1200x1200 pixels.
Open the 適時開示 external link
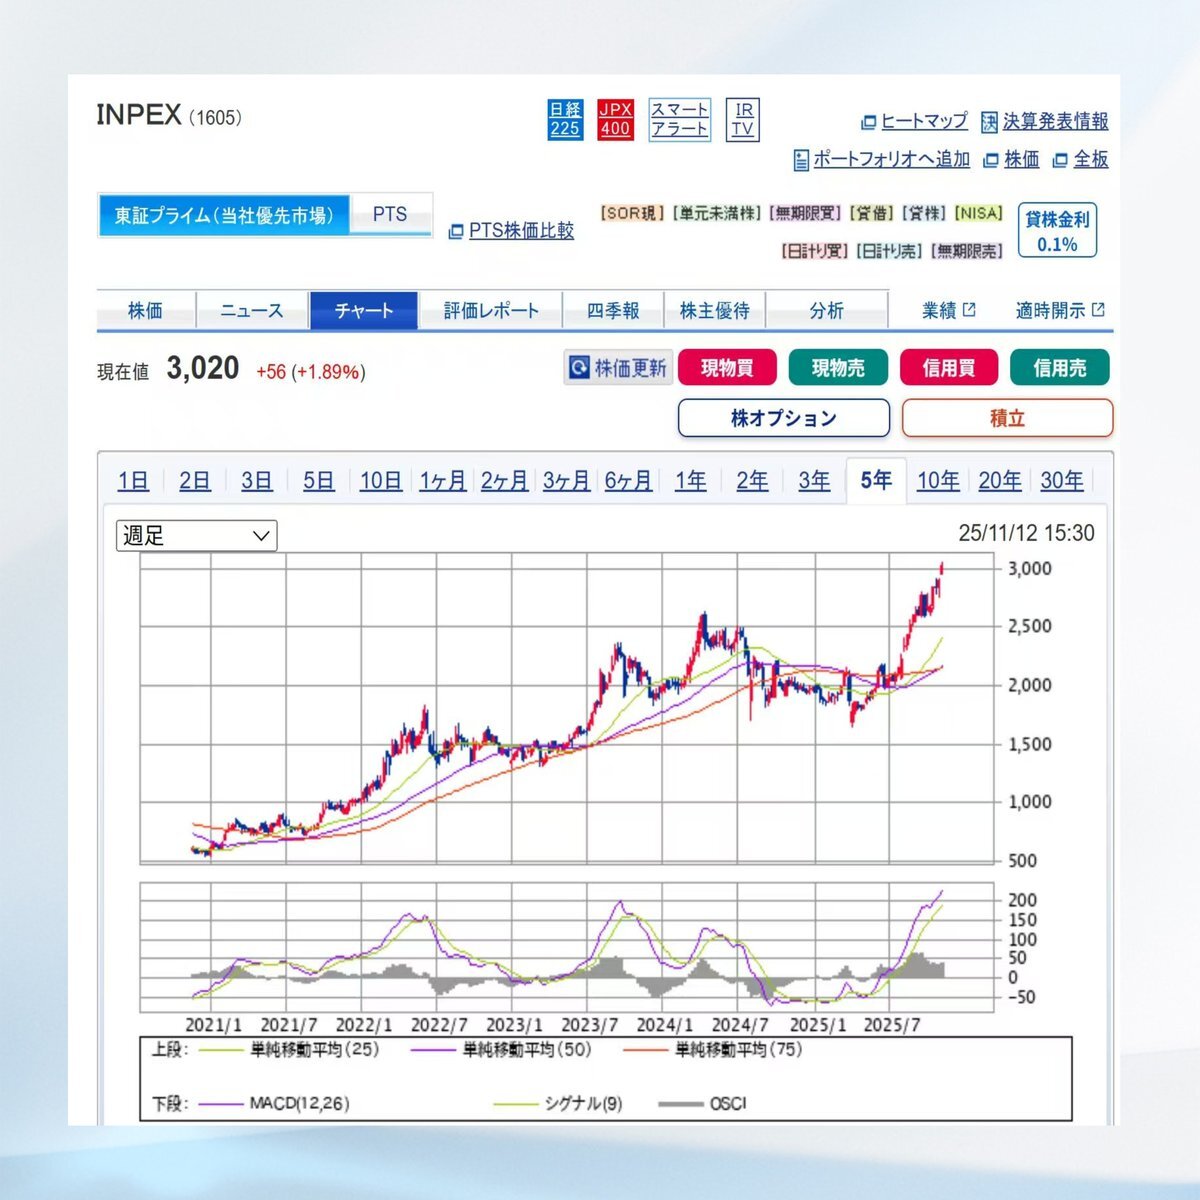pyautogui.click(x=1060, y=310)
